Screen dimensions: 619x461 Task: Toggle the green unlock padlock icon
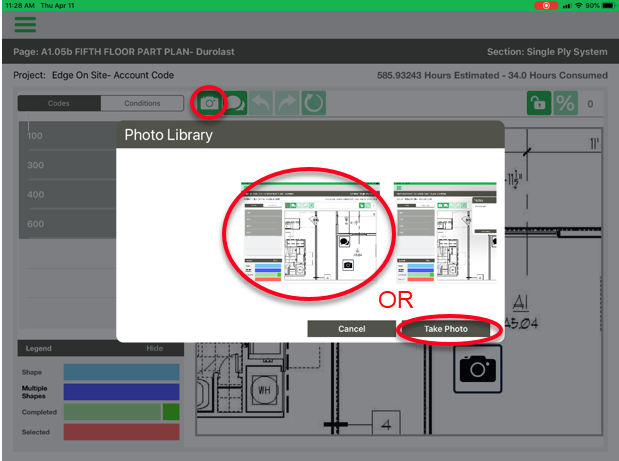pyautogui.click(x=539, y=103)
